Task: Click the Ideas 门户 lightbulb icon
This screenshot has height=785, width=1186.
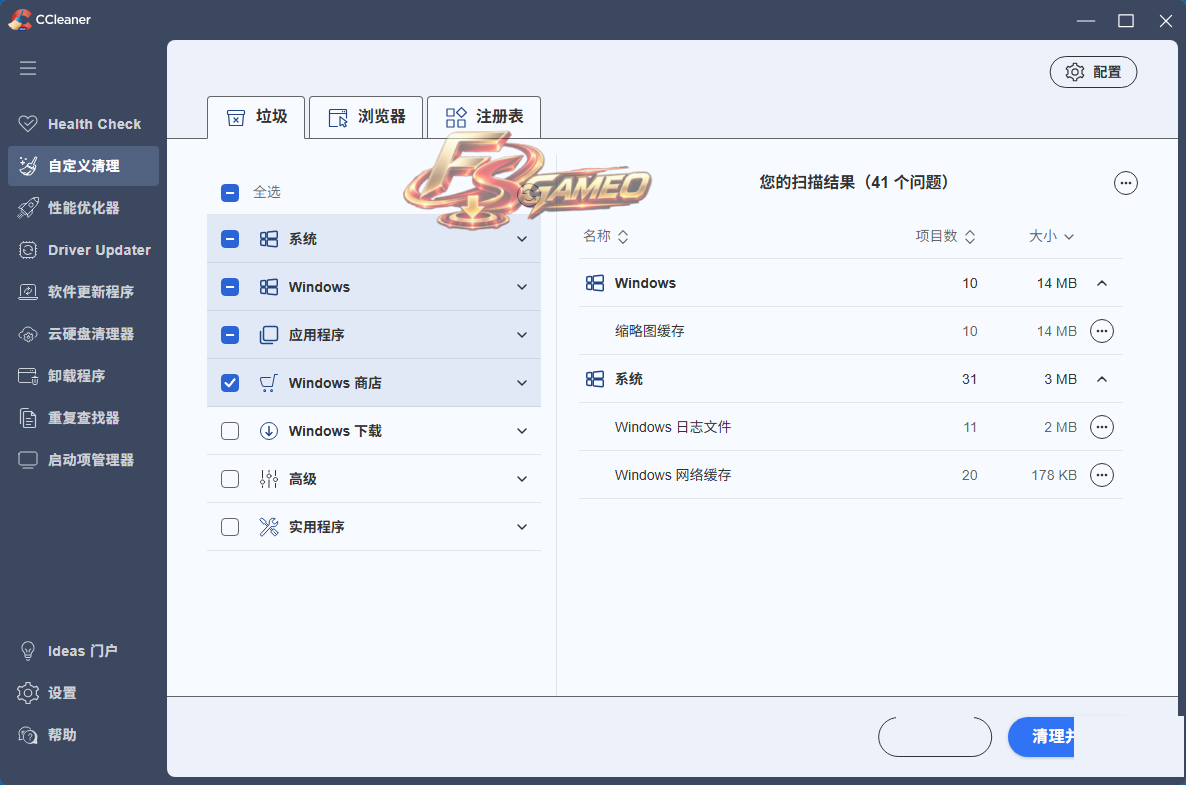Action: (28, 651)
